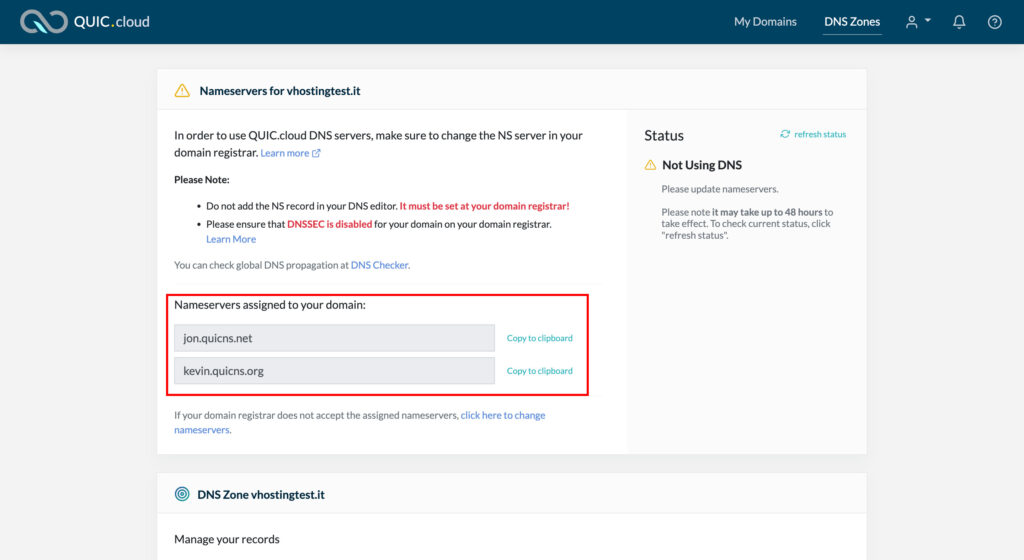The image size is (1024, 560).
Task: Follow the Learn more link about registrar
Action: 285,153
